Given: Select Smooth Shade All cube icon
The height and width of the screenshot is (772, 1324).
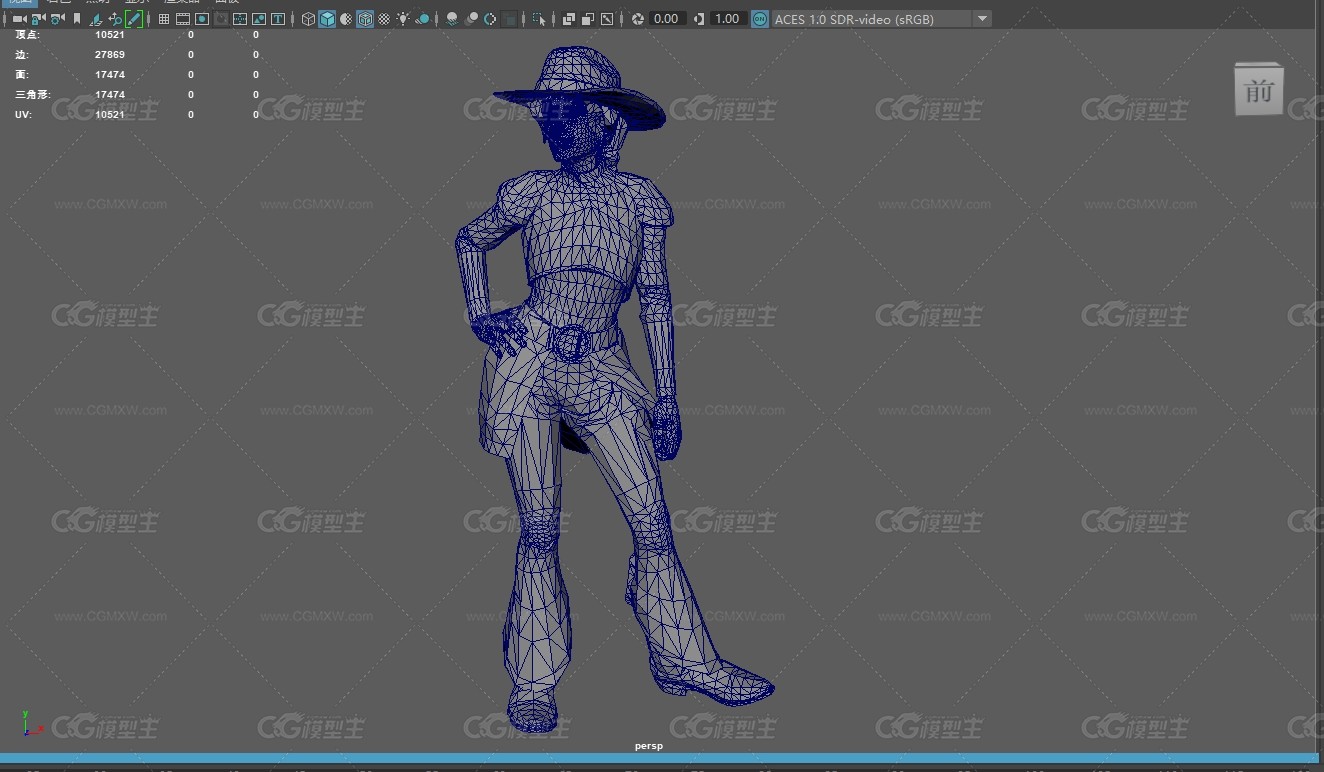Looking at the screenshot, I should 327,19.
